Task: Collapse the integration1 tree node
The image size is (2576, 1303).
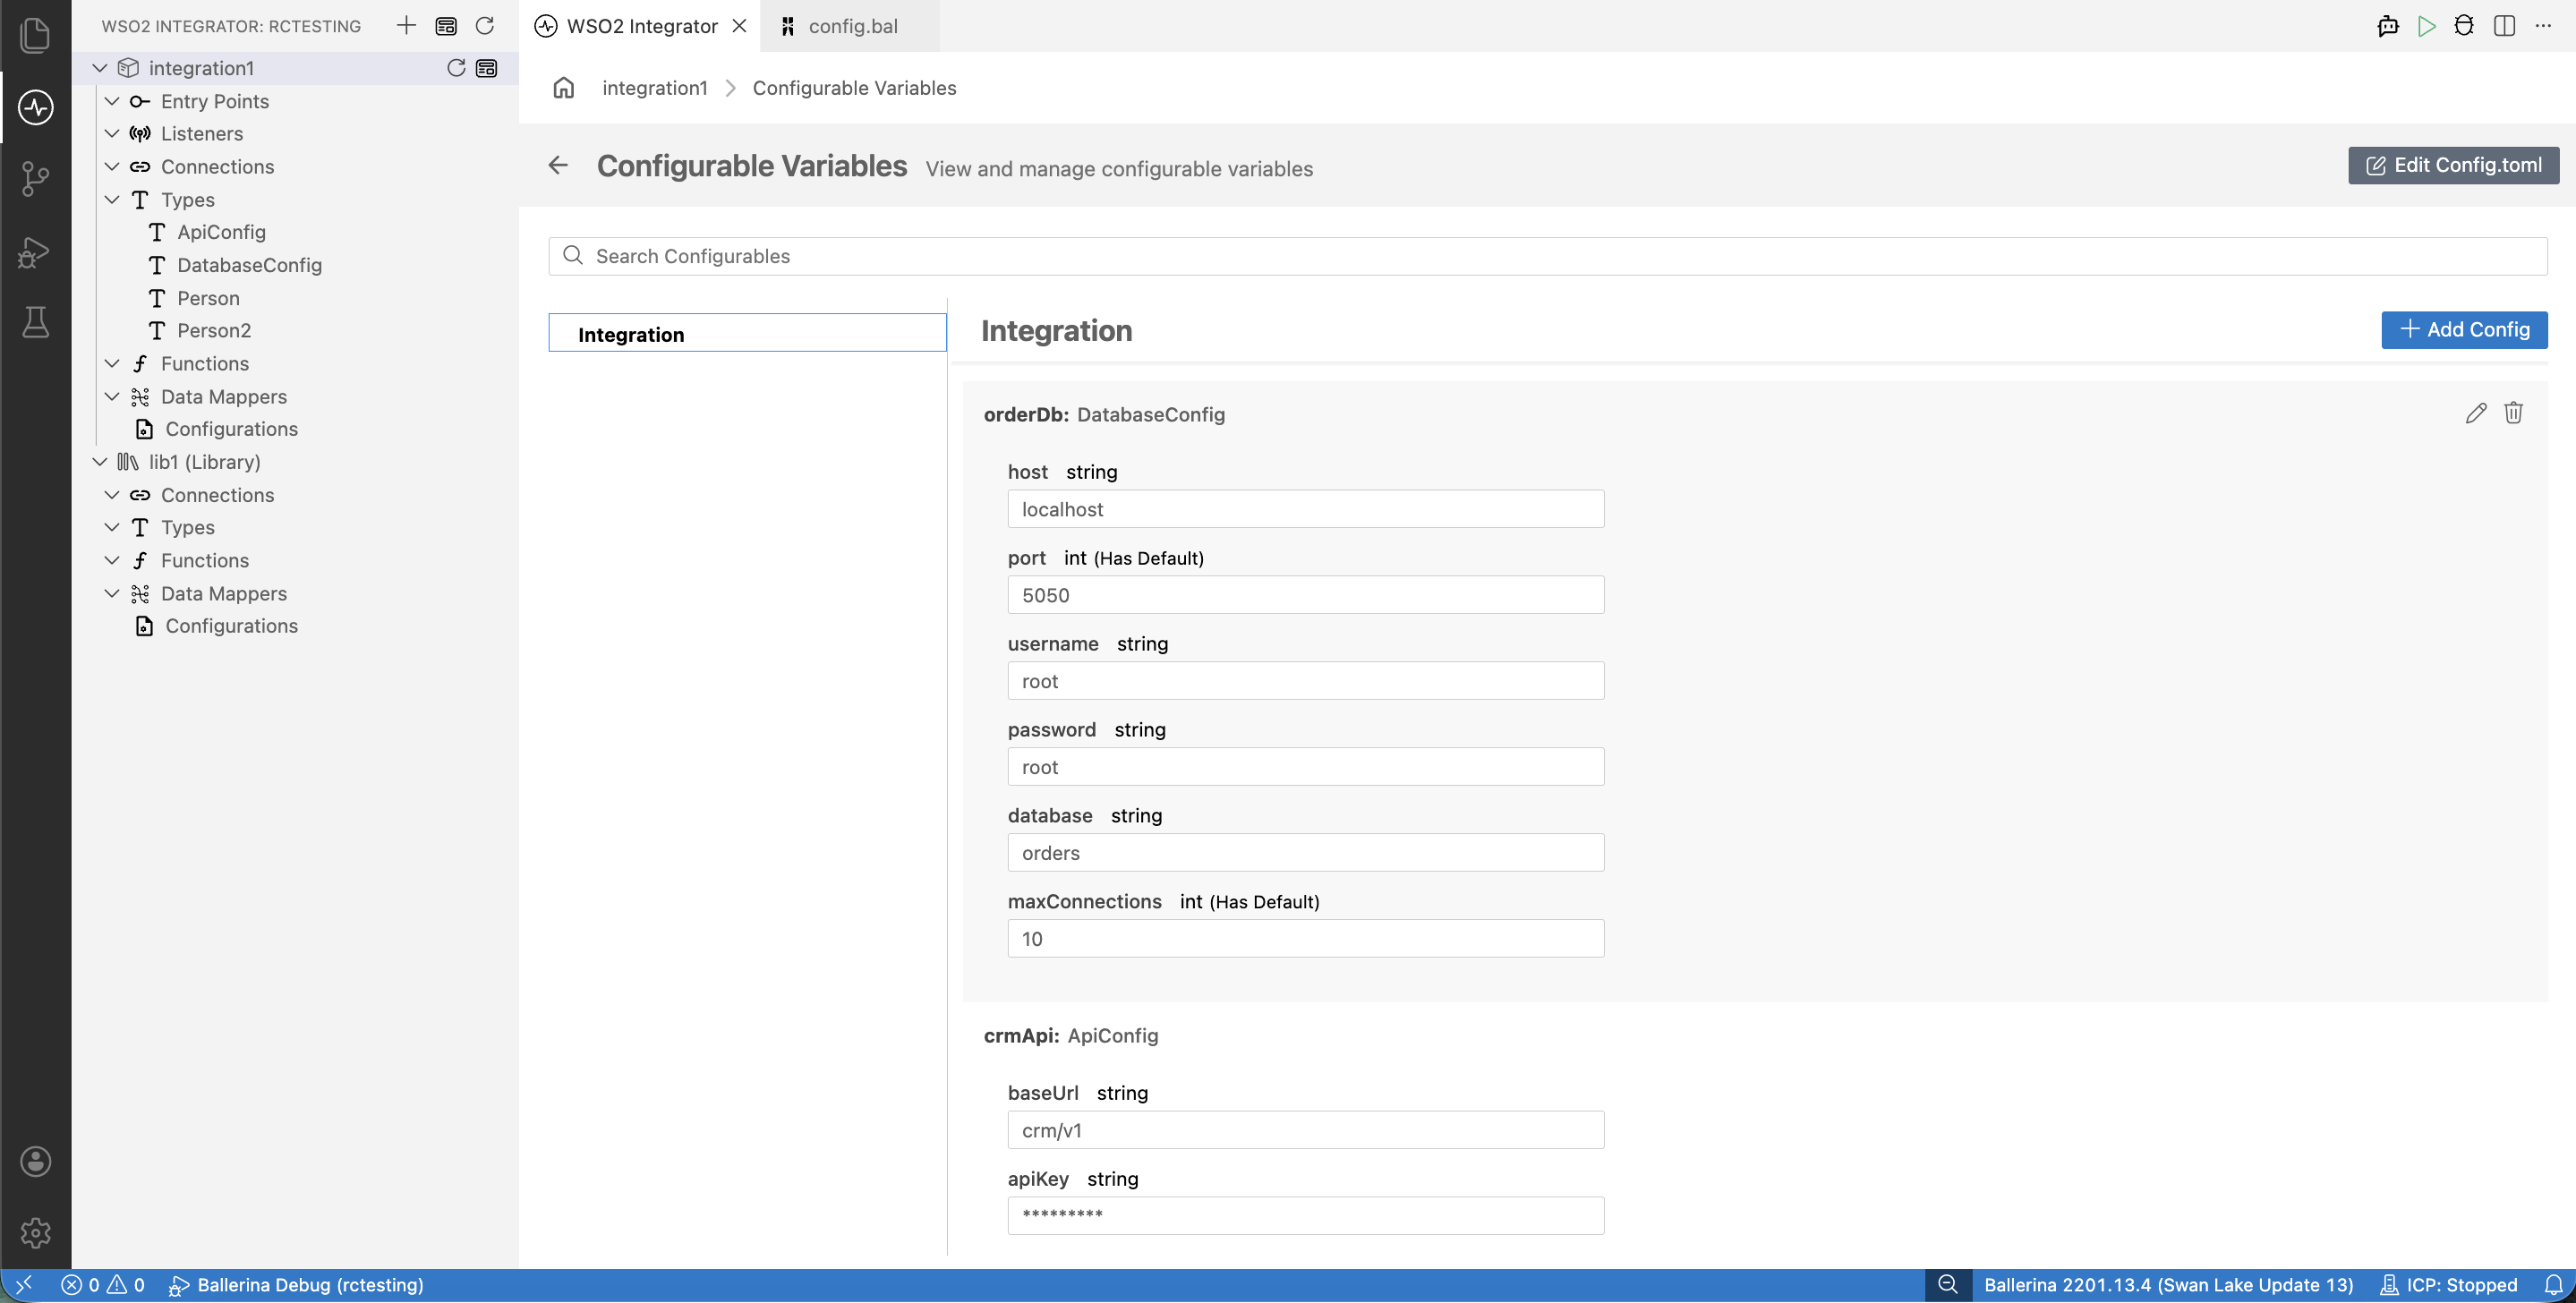Action: pyautogui.click(x=100, y=68)
